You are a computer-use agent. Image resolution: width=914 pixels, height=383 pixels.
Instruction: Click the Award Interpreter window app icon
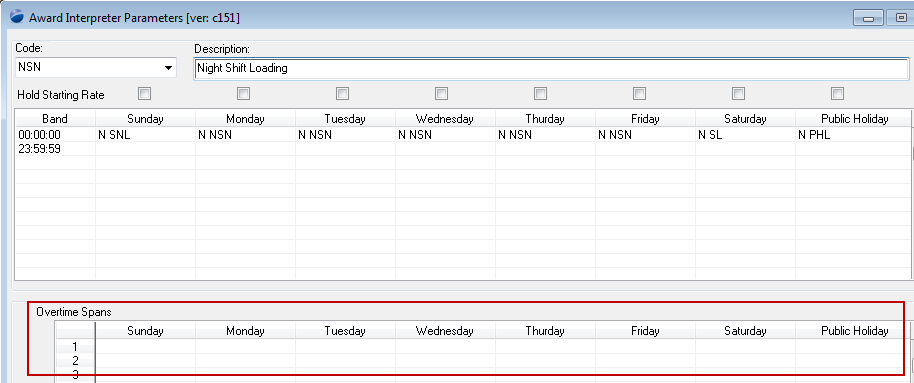(x=17, y=17)
